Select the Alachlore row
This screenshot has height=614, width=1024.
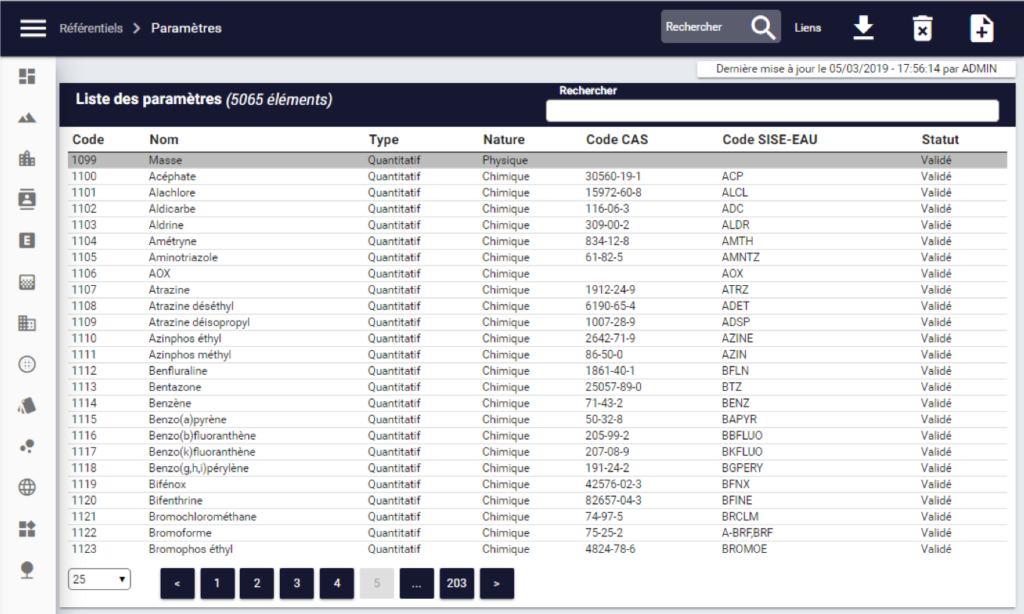point(537,193)
